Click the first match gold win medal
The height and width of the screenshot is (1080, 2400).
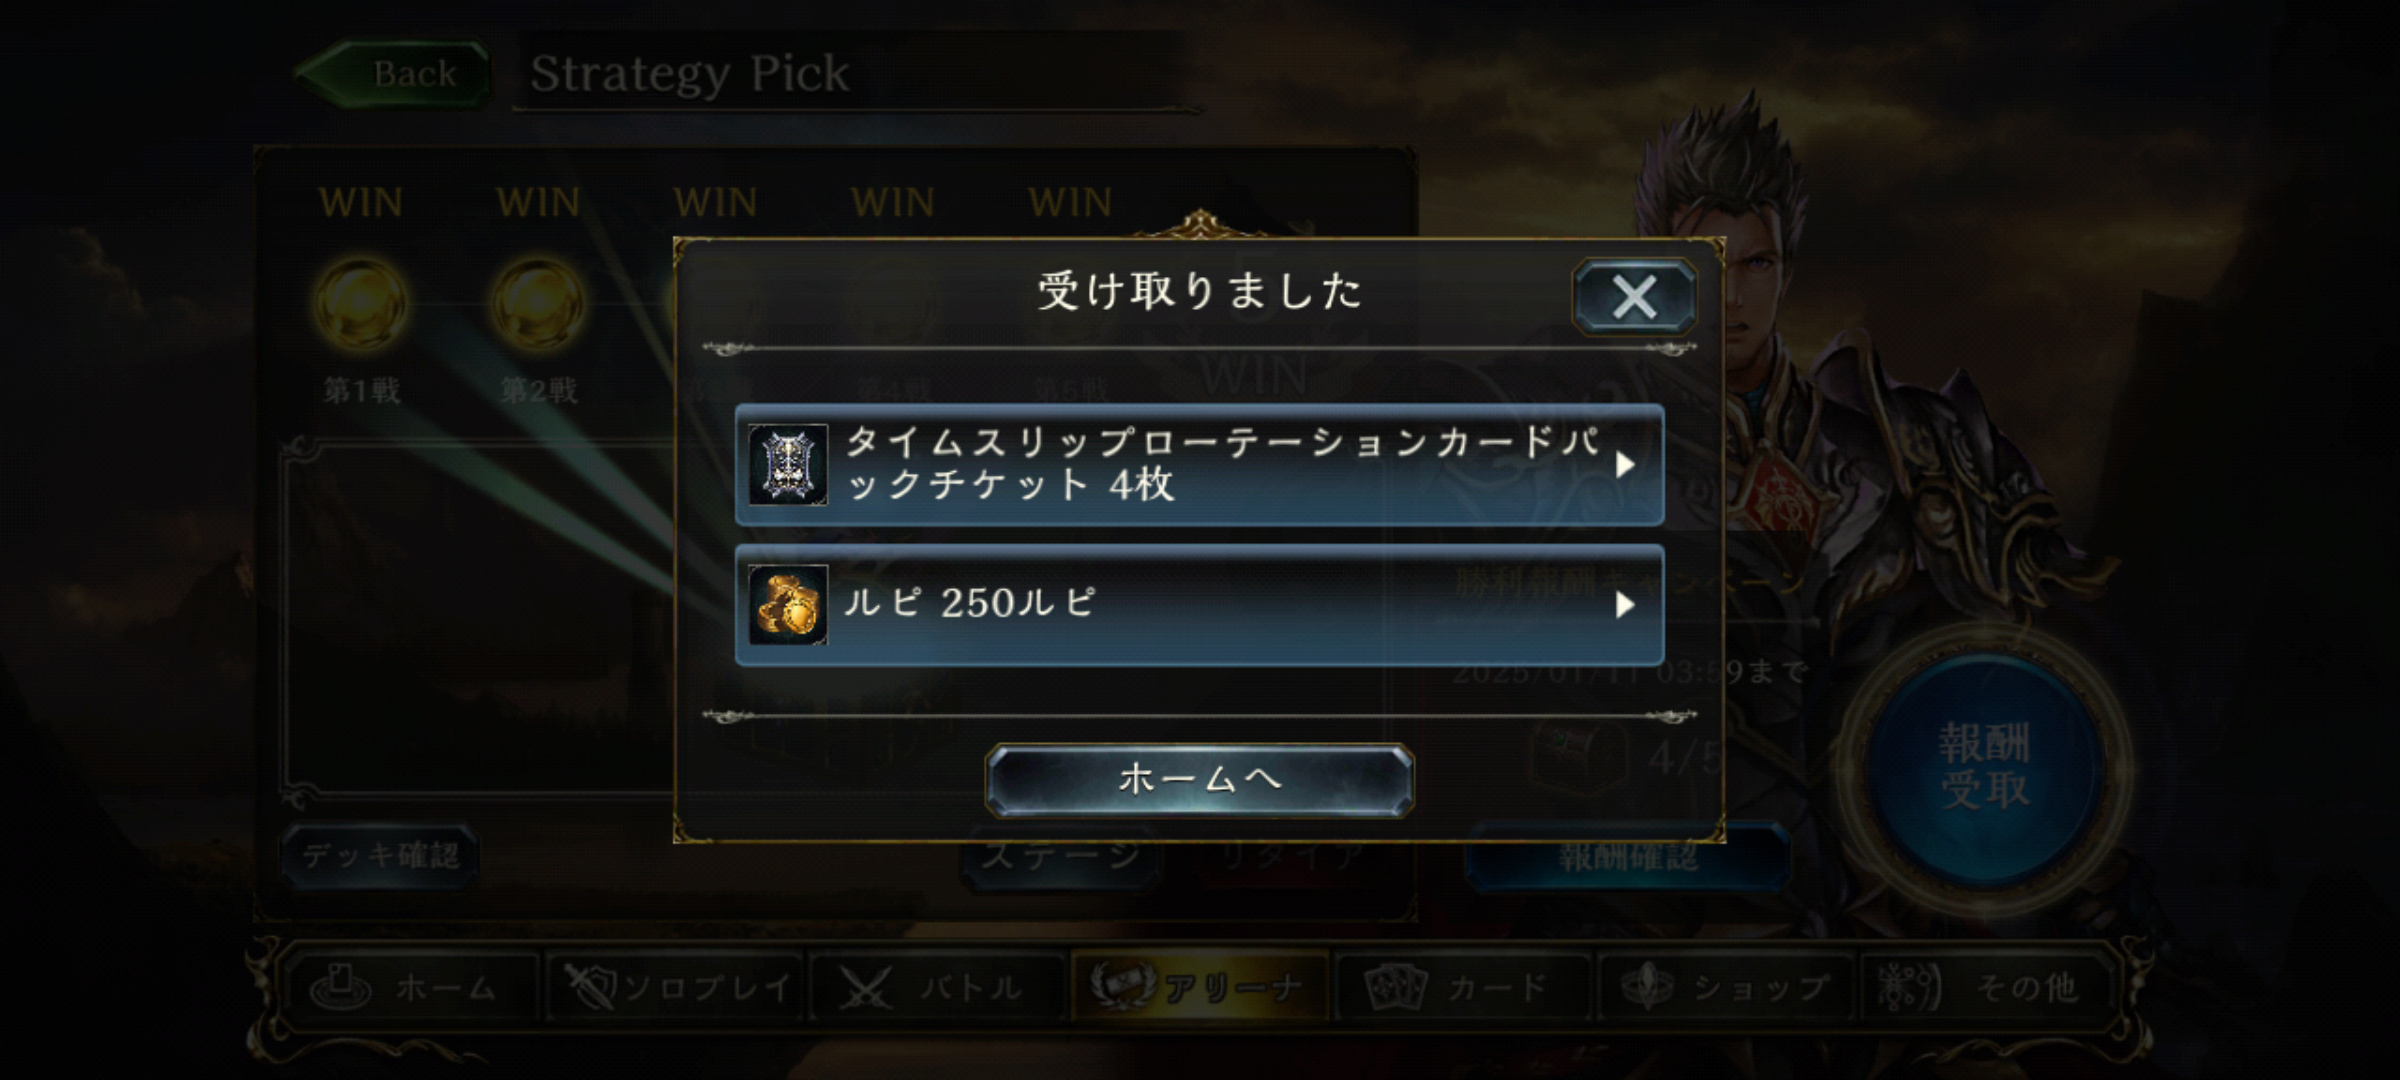coord(362,304)
